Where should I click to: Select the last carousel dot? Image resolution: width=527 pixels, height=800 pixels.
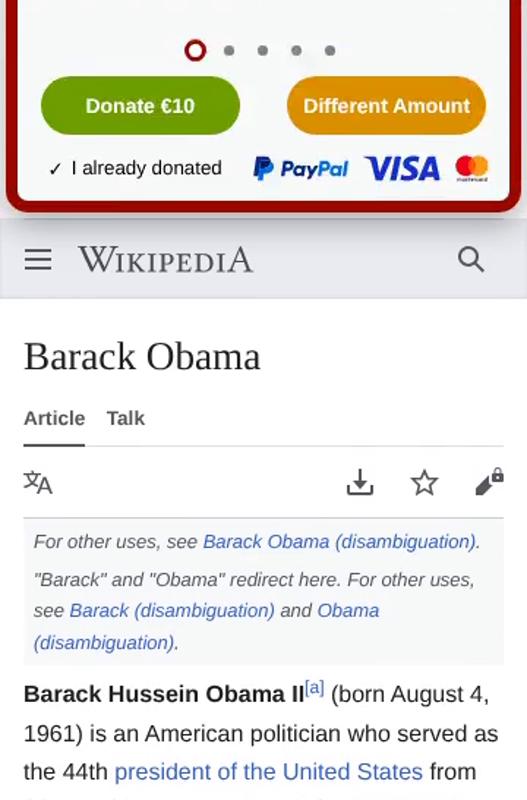point(330,51)
